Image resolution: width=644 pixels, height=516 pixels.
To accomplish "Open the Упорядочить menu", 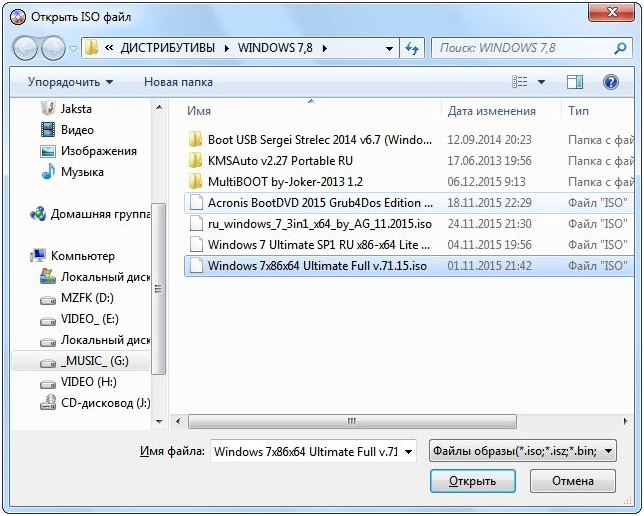I will tap(70, 82).
